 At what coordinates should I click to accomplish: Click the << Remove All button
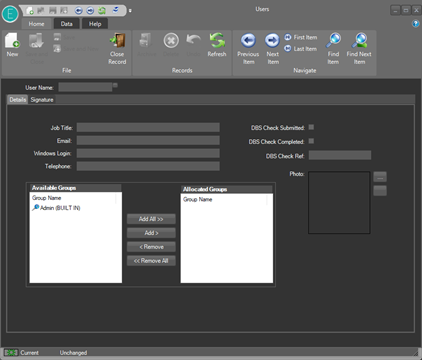tap(151, 261)
